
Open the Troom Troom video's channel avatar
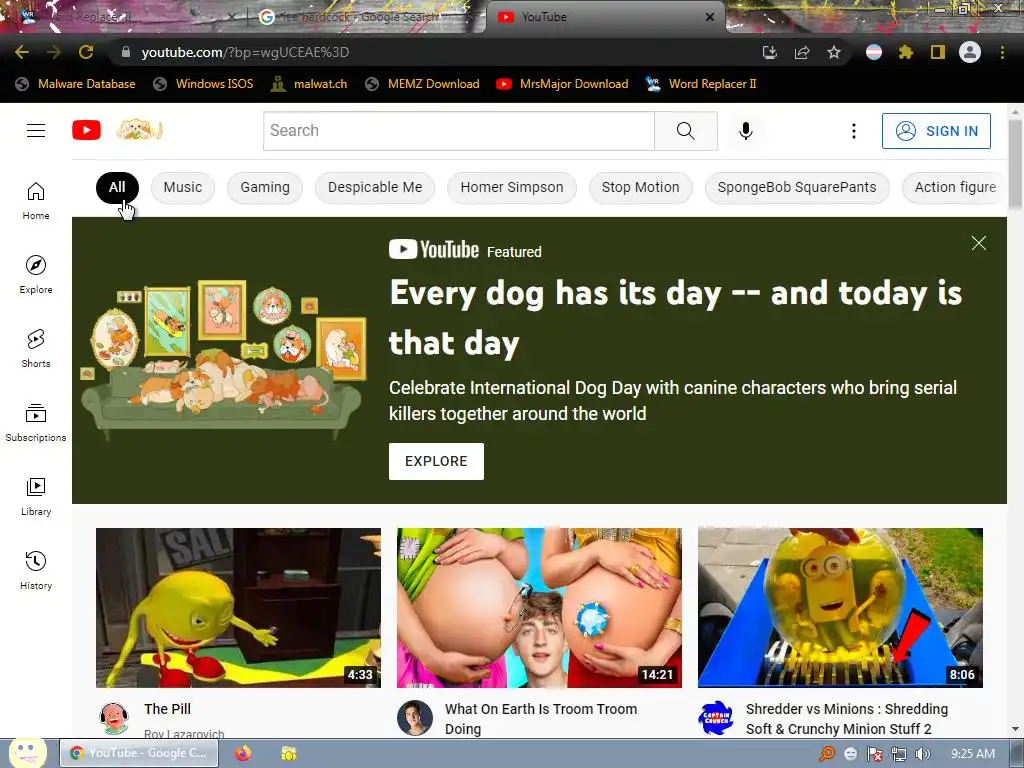[x=415, y=718]
